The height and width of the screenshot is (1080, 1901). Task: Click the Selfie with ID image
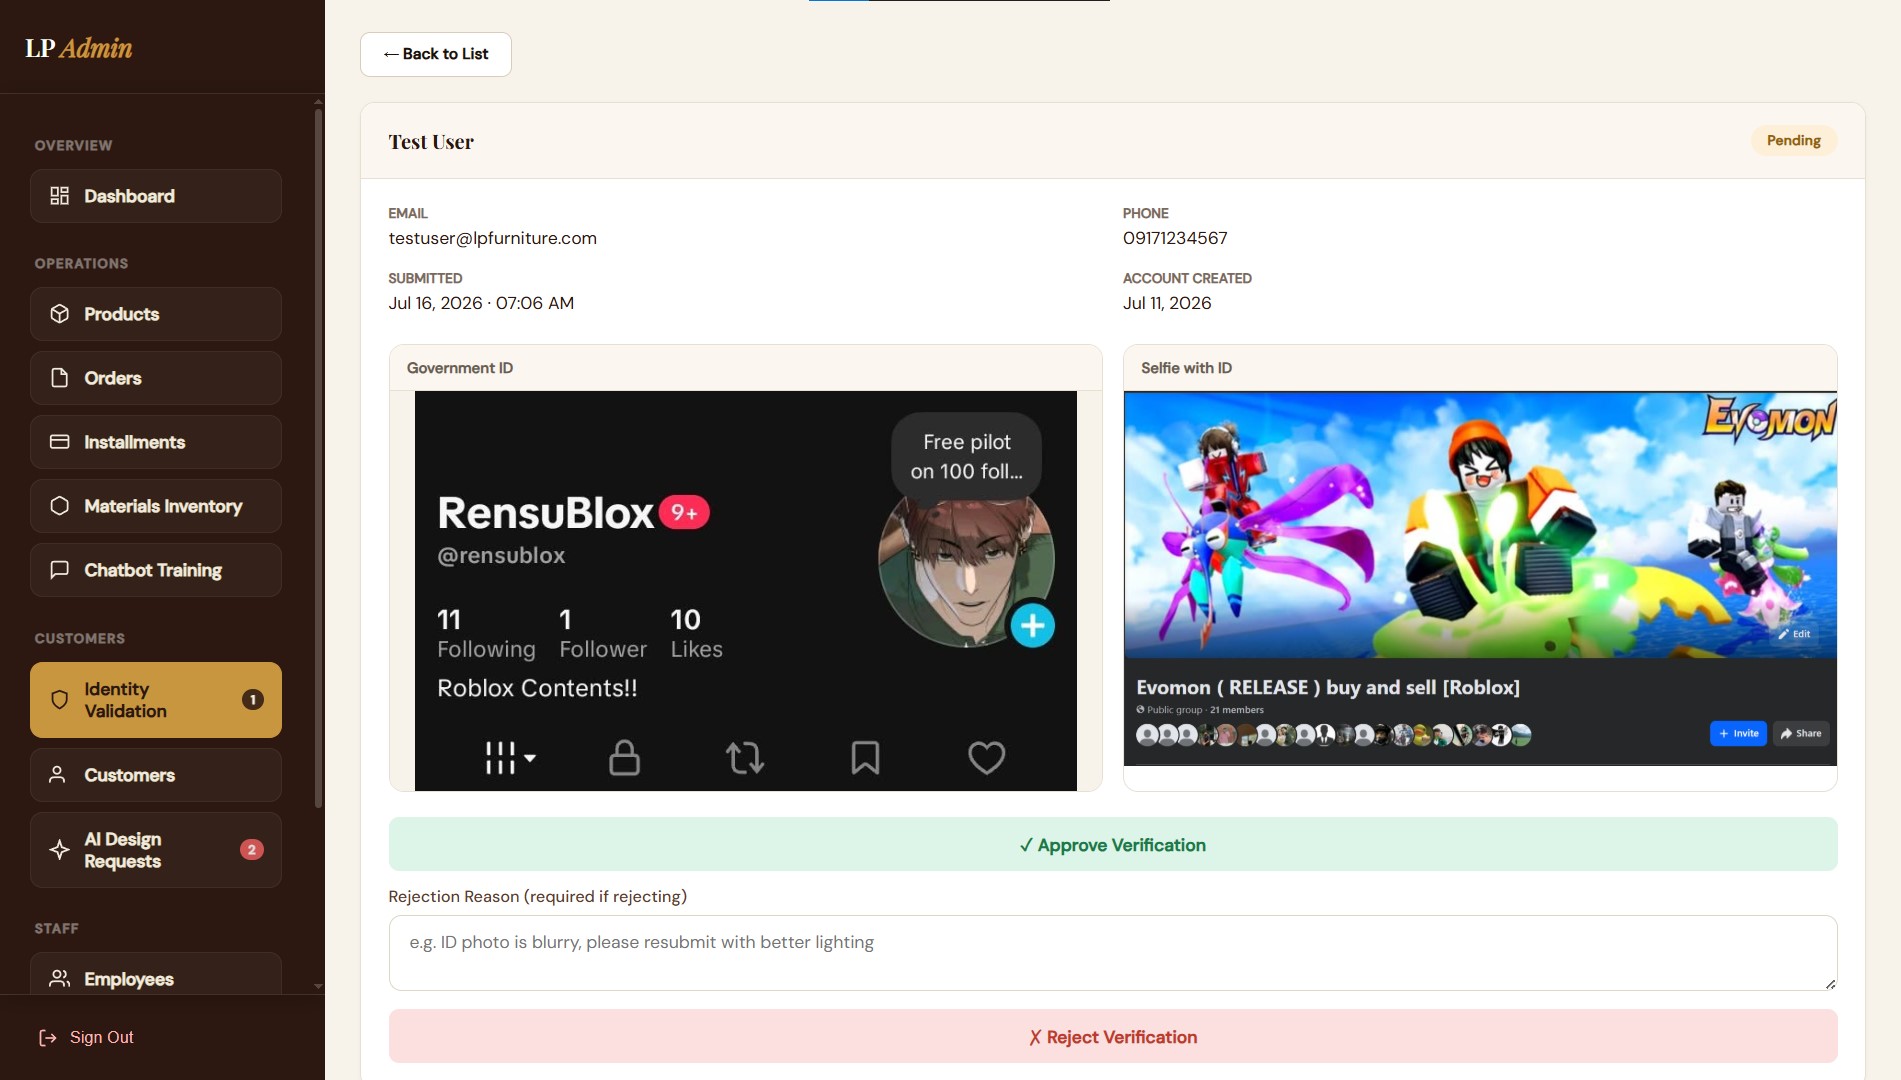point(1480,579)
